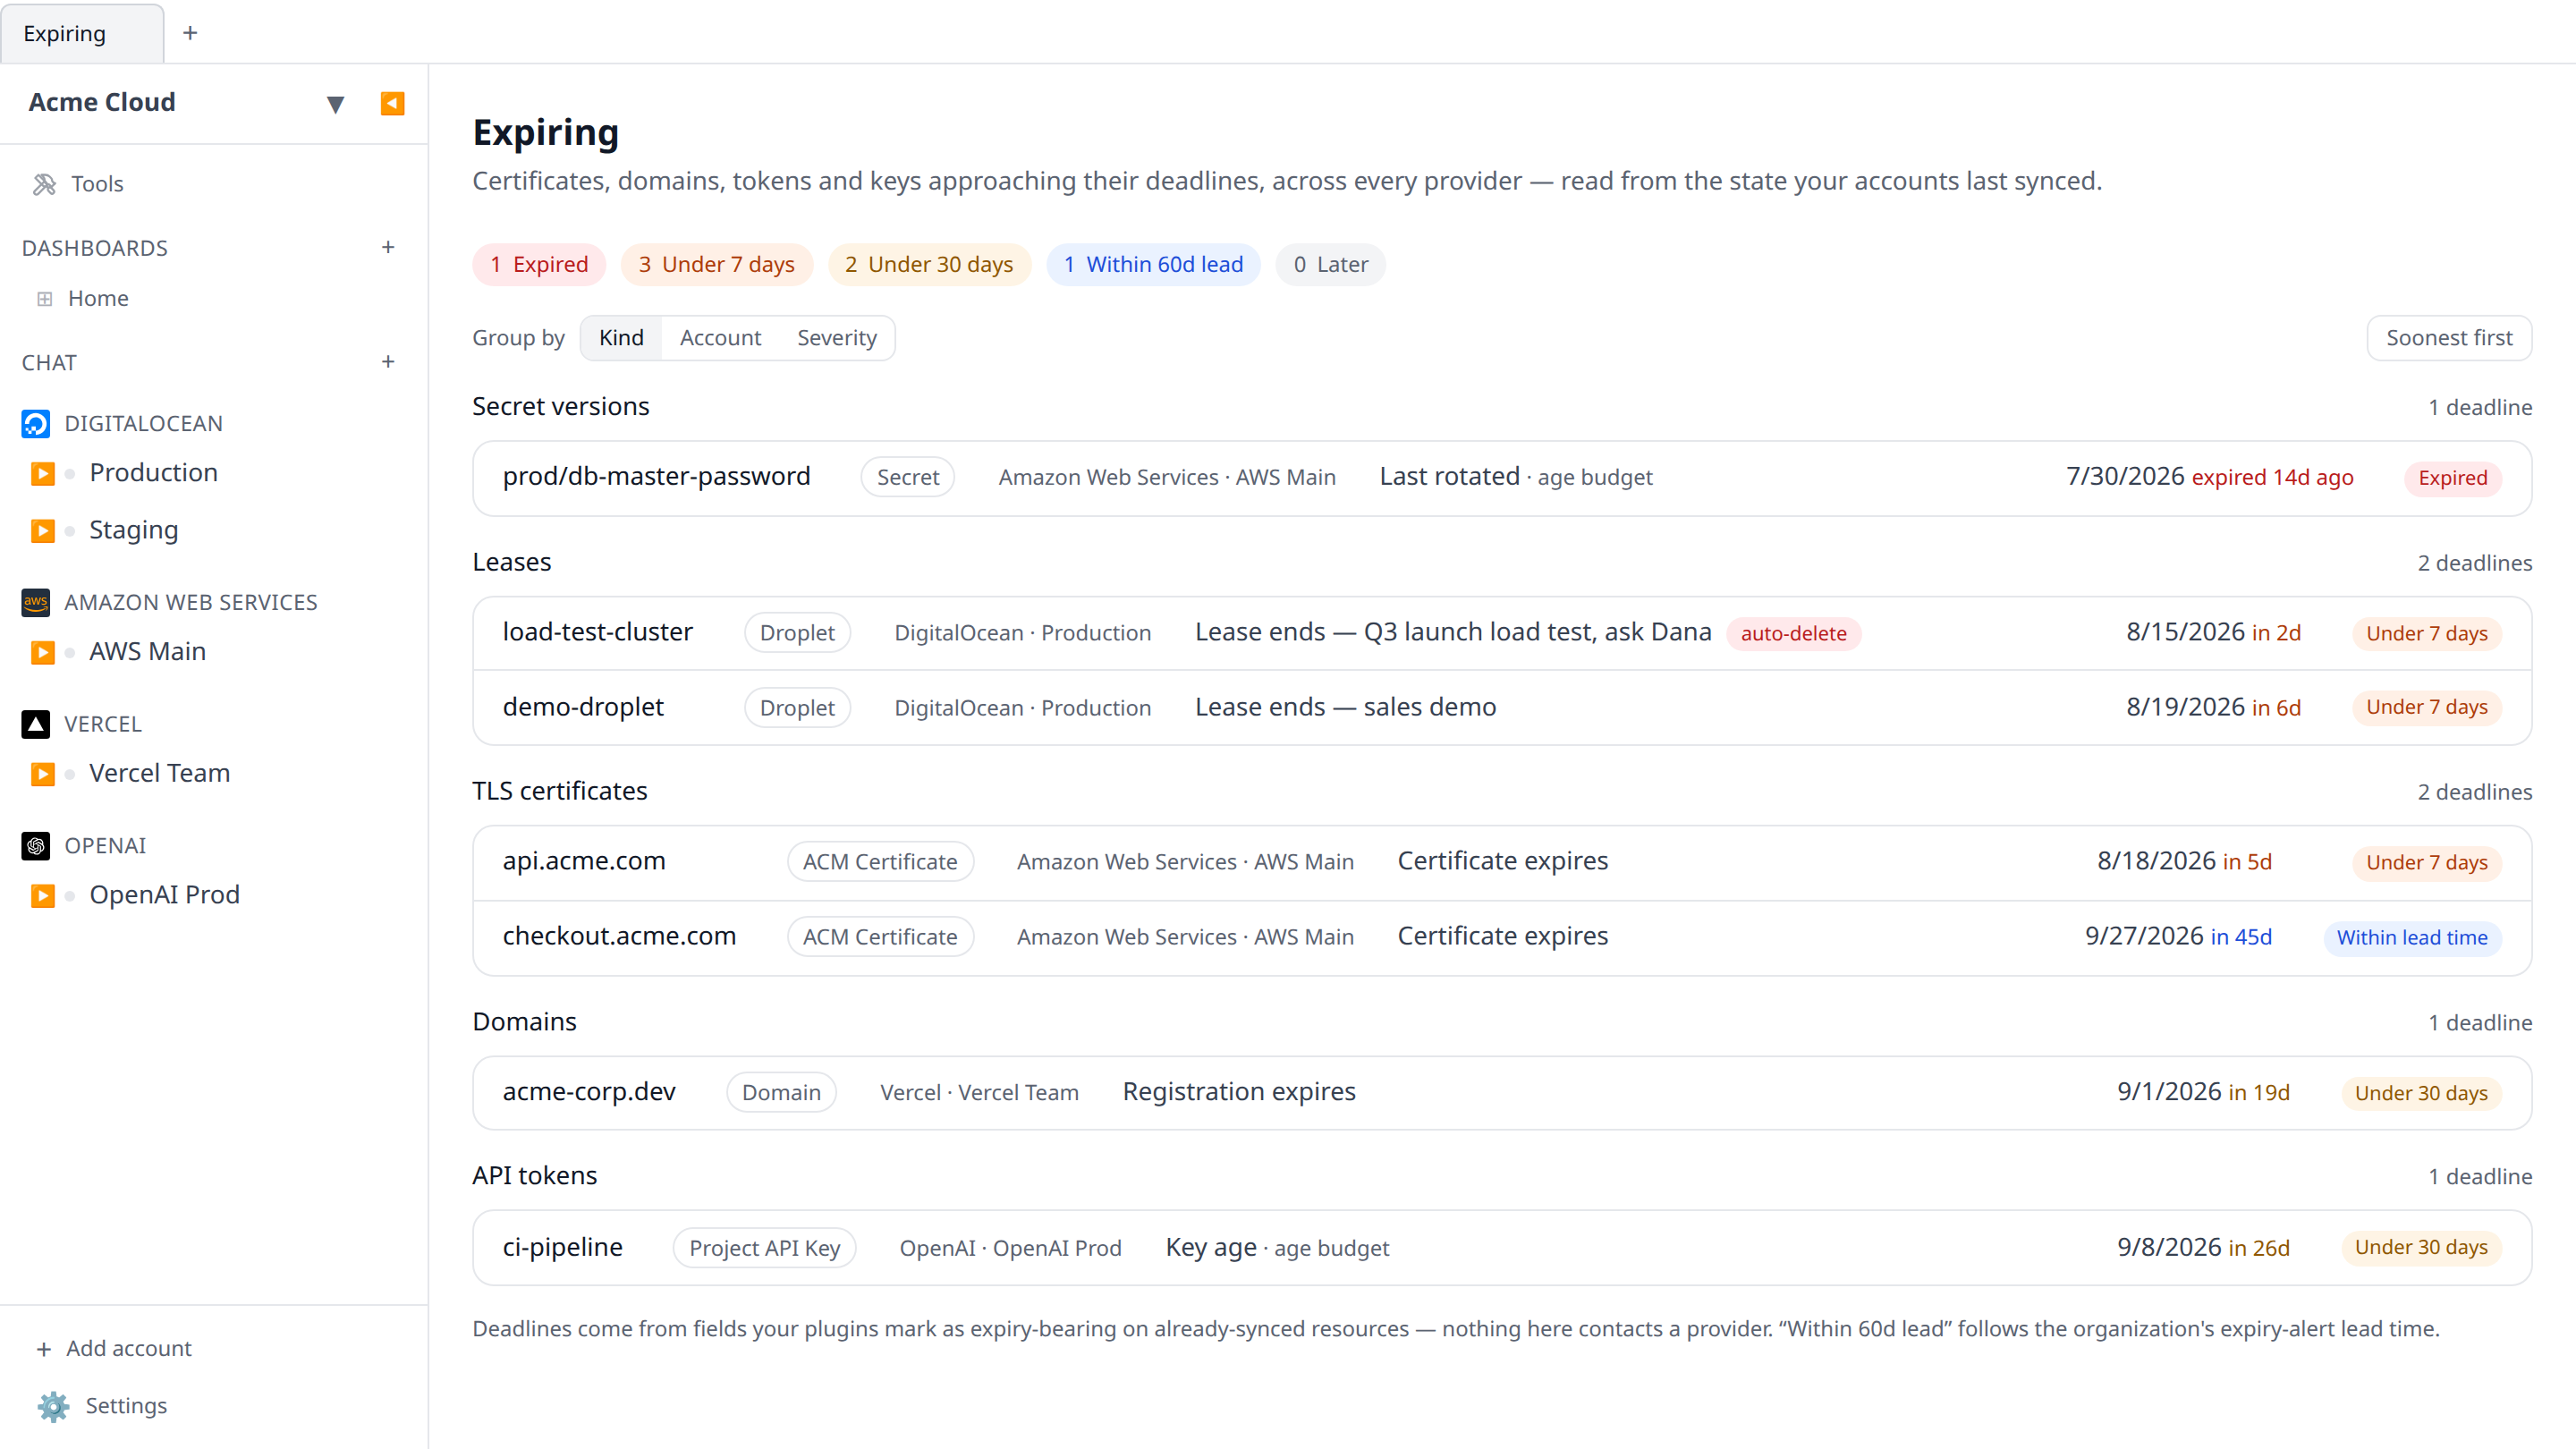Click the Within lead time badge
The image size is (2576, 1449).
pyautogui.click(x=2412, y=938)
